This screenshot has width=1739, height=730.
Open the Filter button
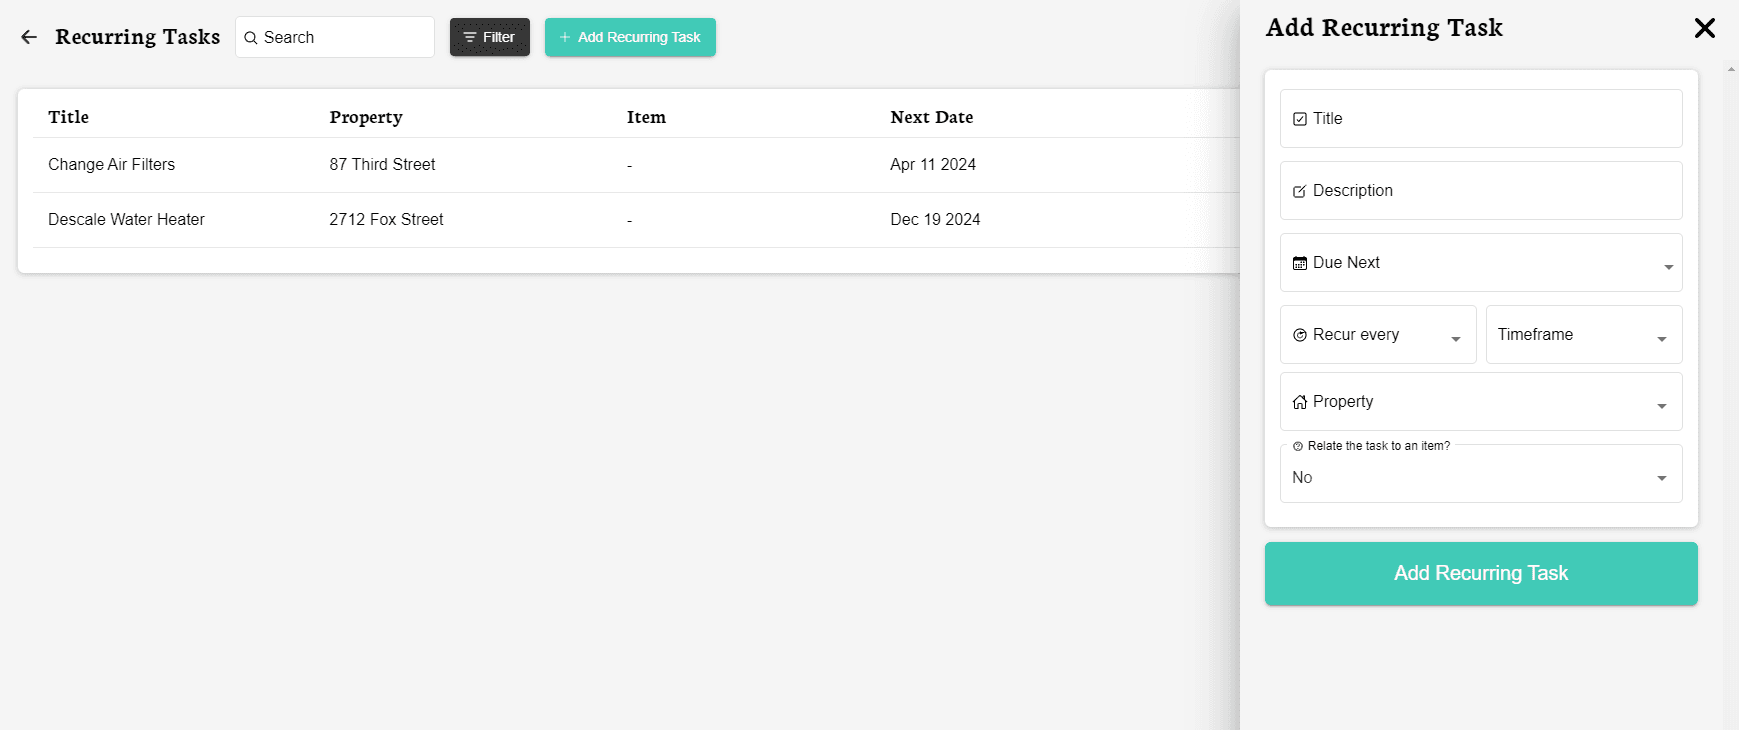coord(489,37)
